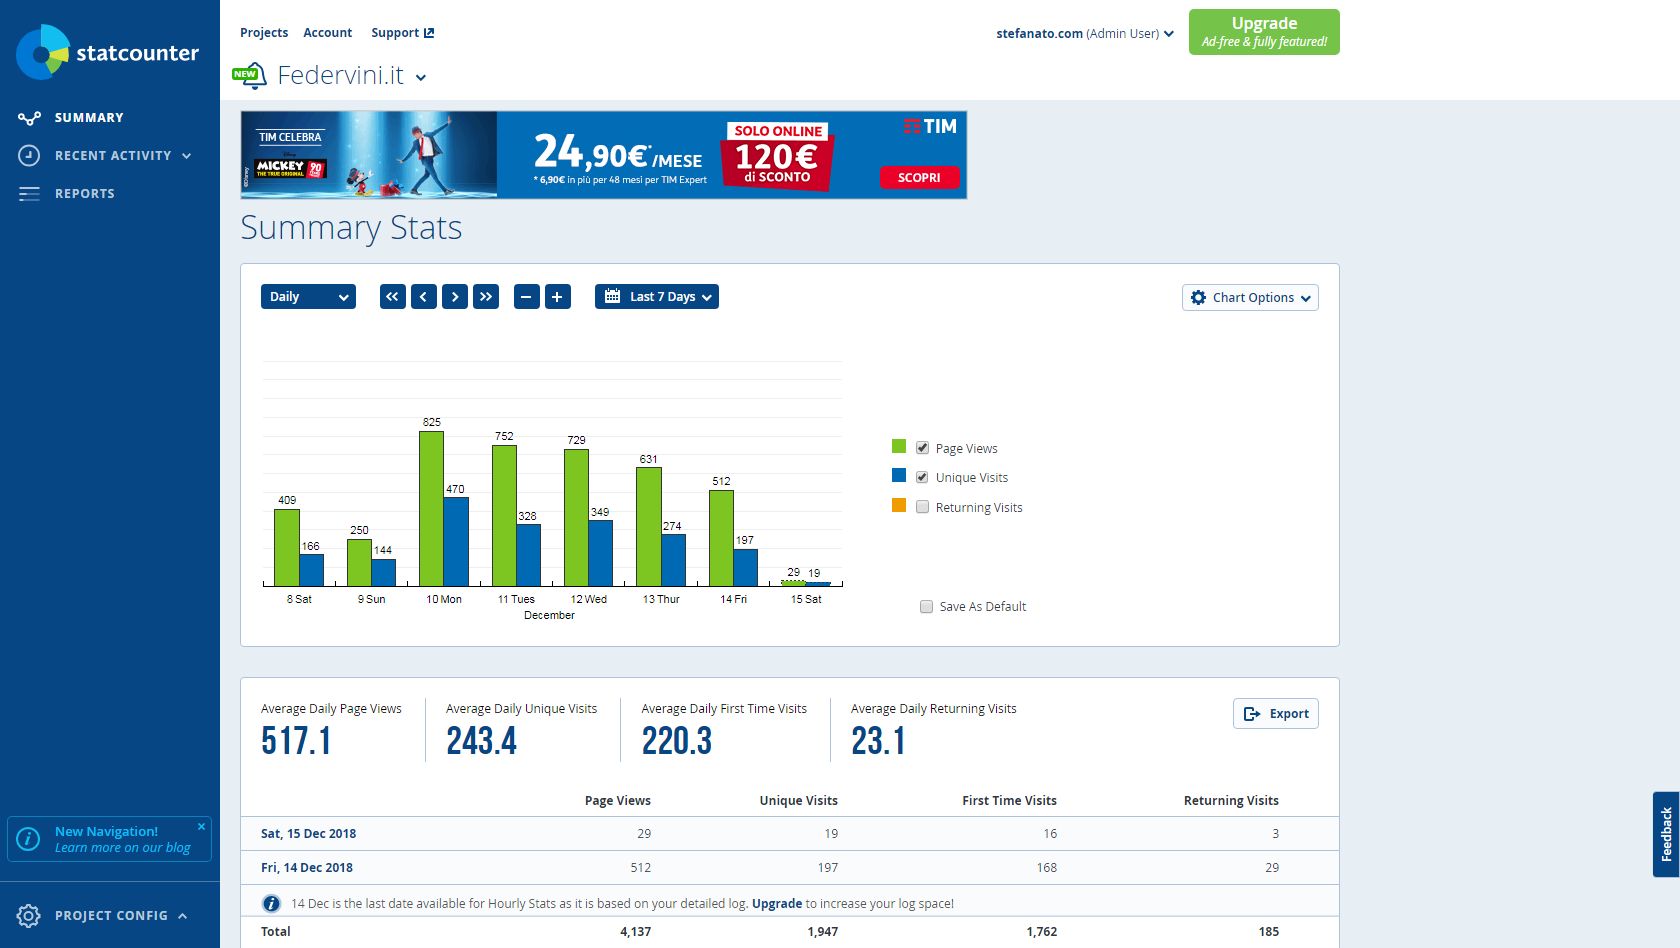Image resolution: width=1680 pixels, height=948 pixels.
Task: Open Project Config via the gear icon
Action: point(28,915)
